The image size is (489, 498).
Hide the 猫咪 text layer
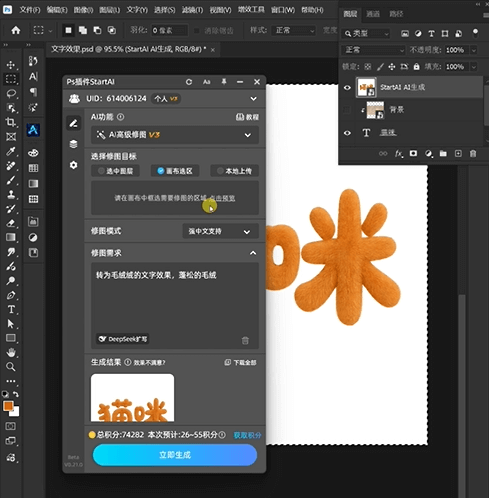pyautogui.click(x=347, y=133)
